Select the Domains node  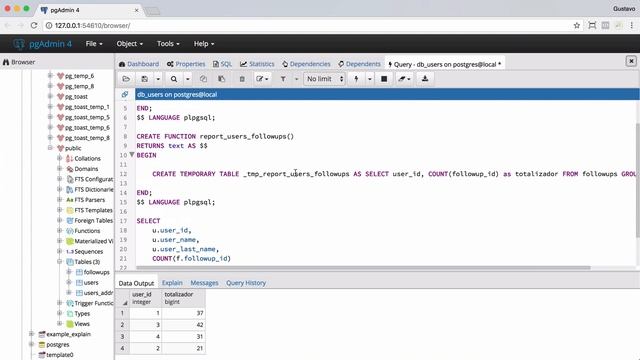tap(86, 169)
